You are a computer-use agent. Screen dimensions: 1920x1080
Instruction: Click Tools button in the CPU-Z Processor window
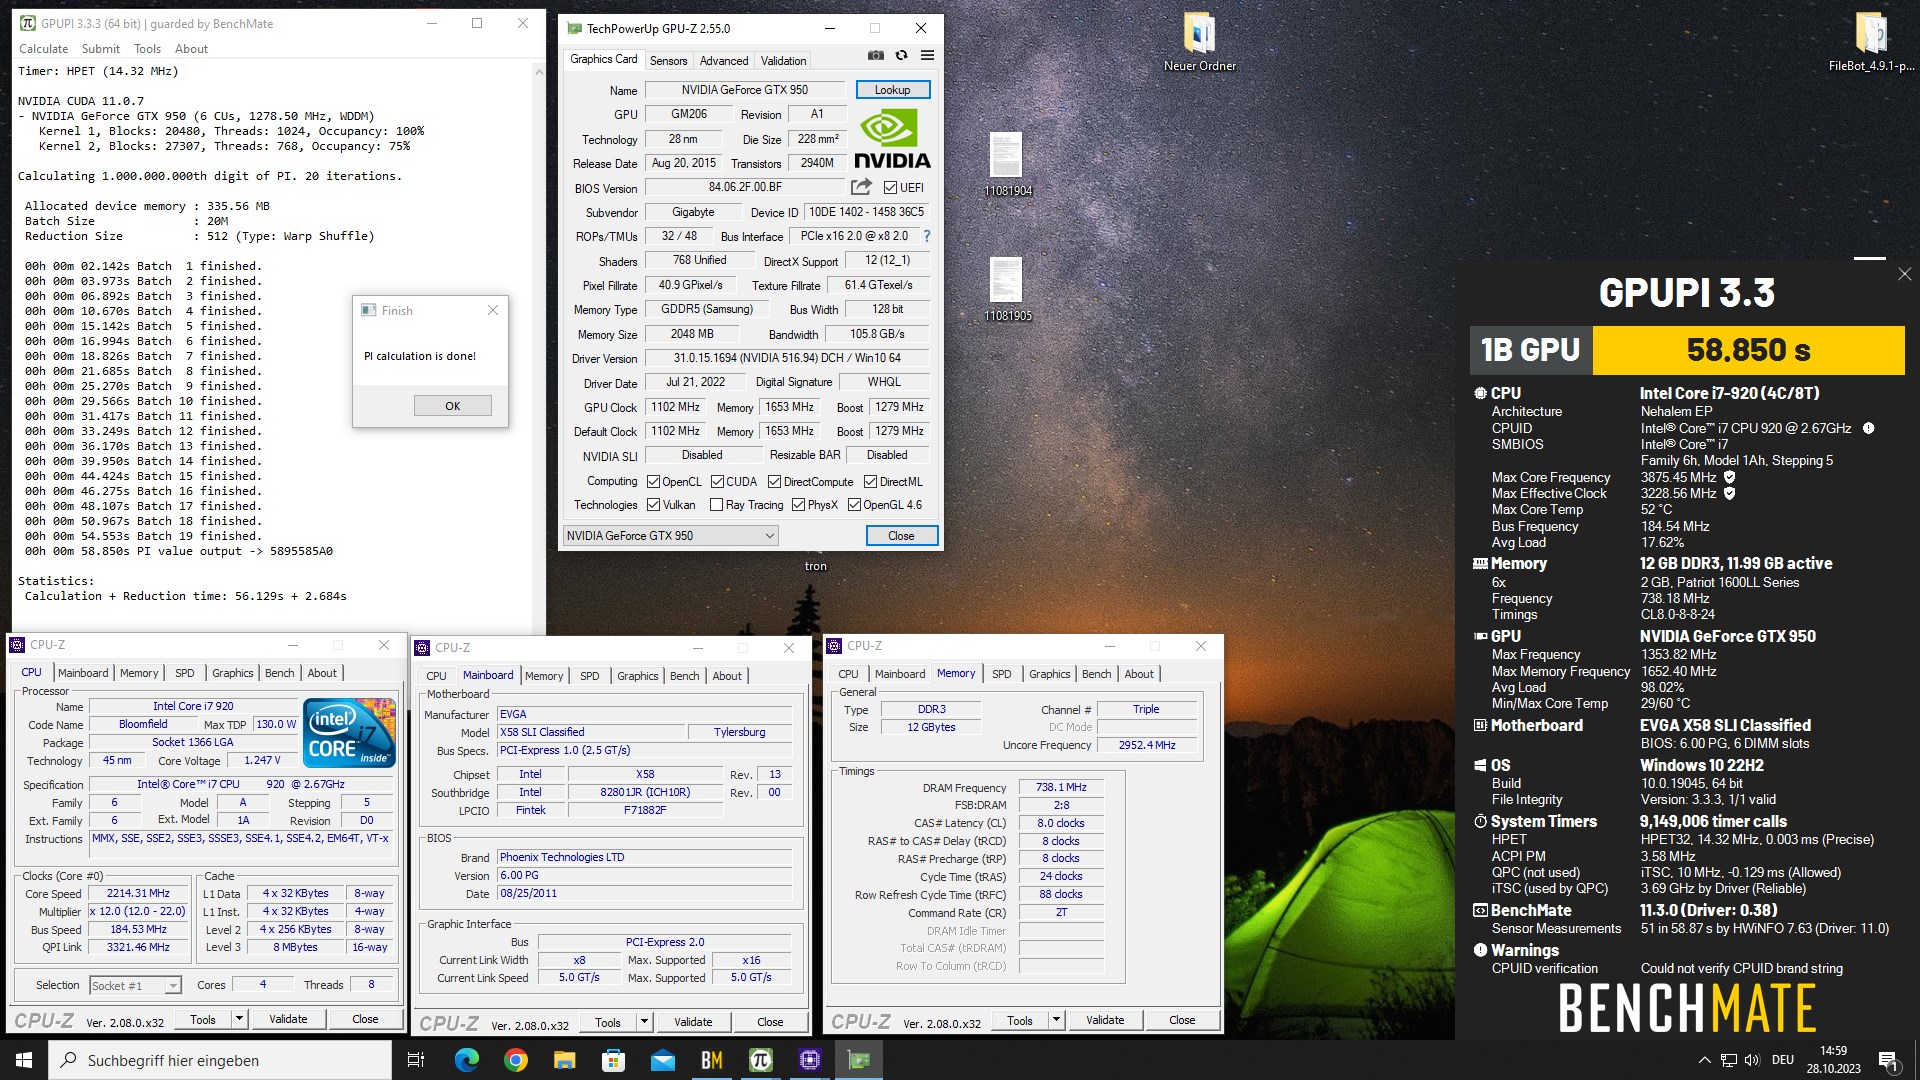click(x=203, y=1019)
